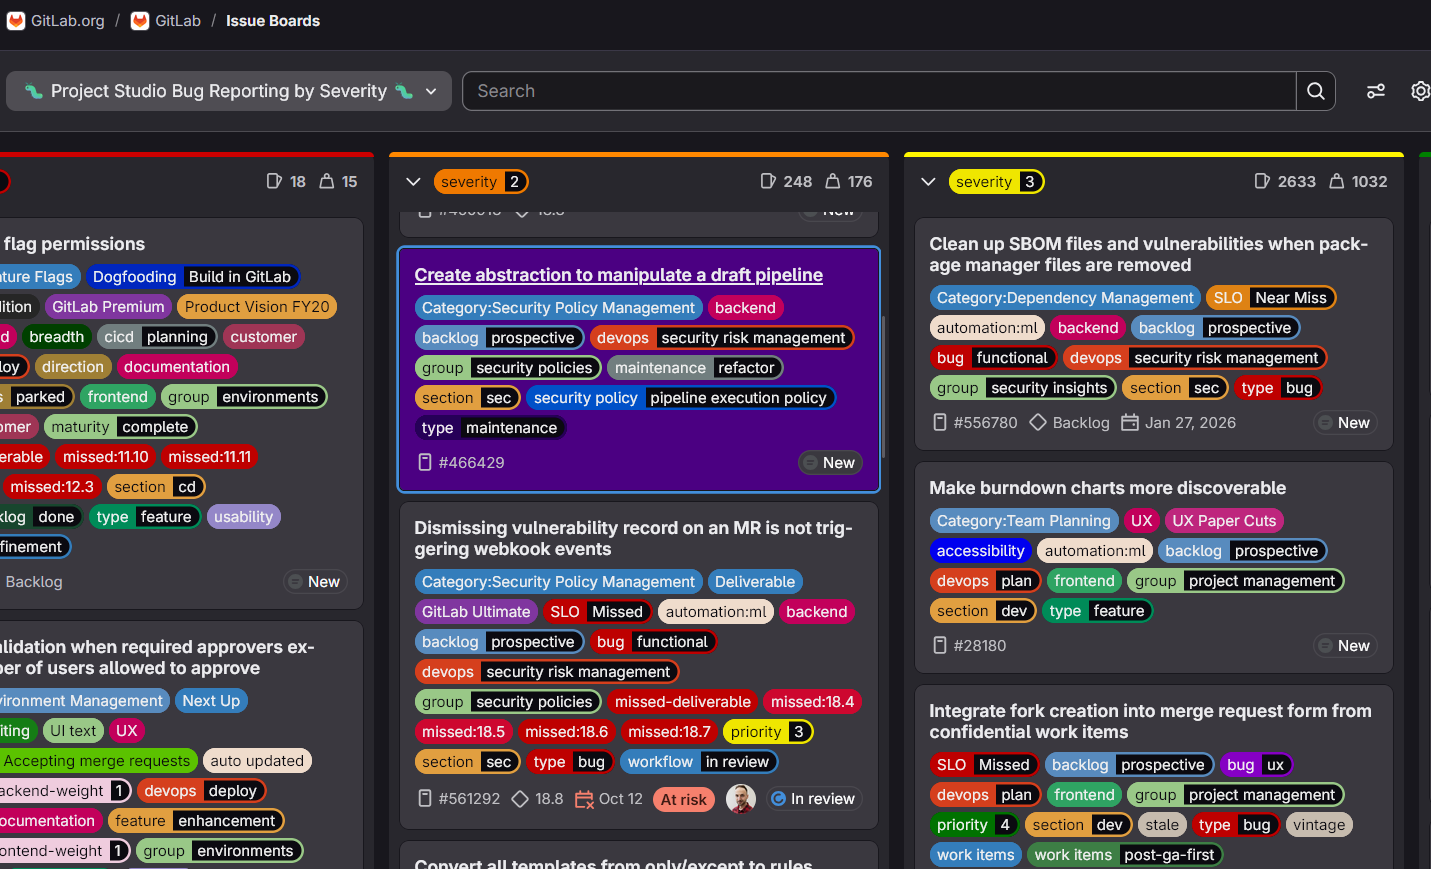This screenshot has width=1431, height=869.
Task: Collapse the severity 2 list
Action: pos(413,181)
